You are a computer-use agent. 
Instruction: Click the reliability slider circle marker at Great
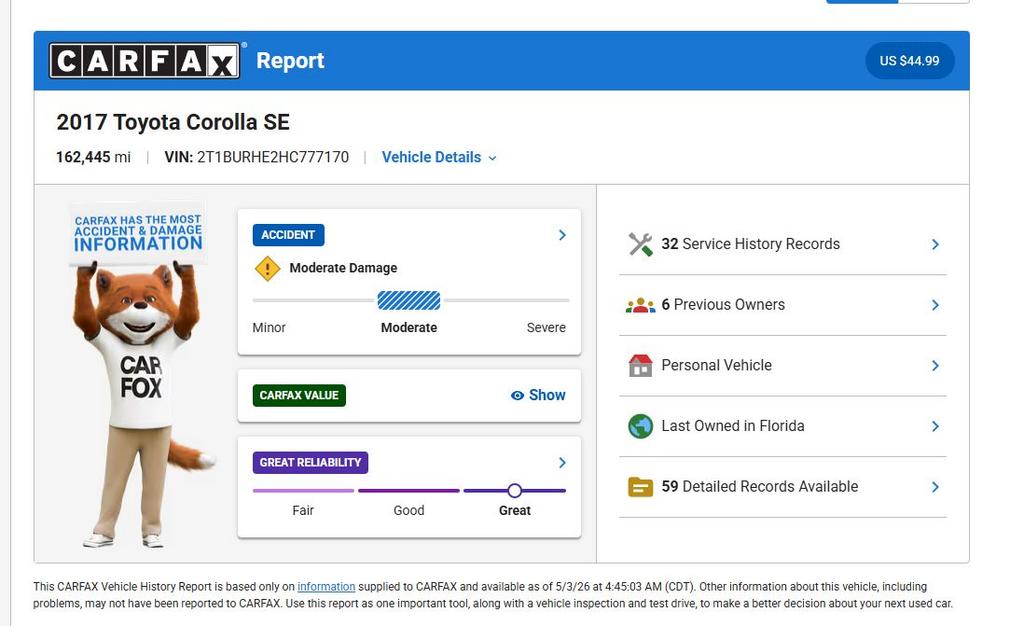[x=515, y=490]
